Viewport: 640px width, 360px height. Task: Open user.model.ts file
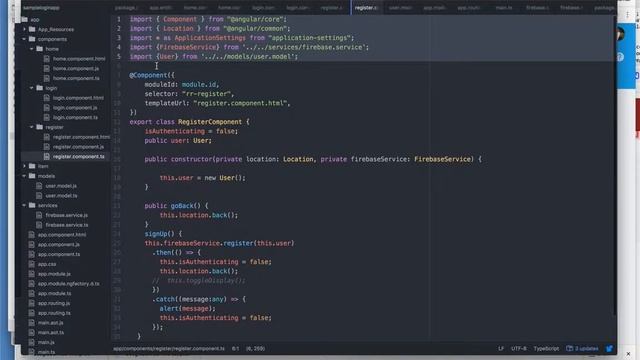tap(61, 196)
